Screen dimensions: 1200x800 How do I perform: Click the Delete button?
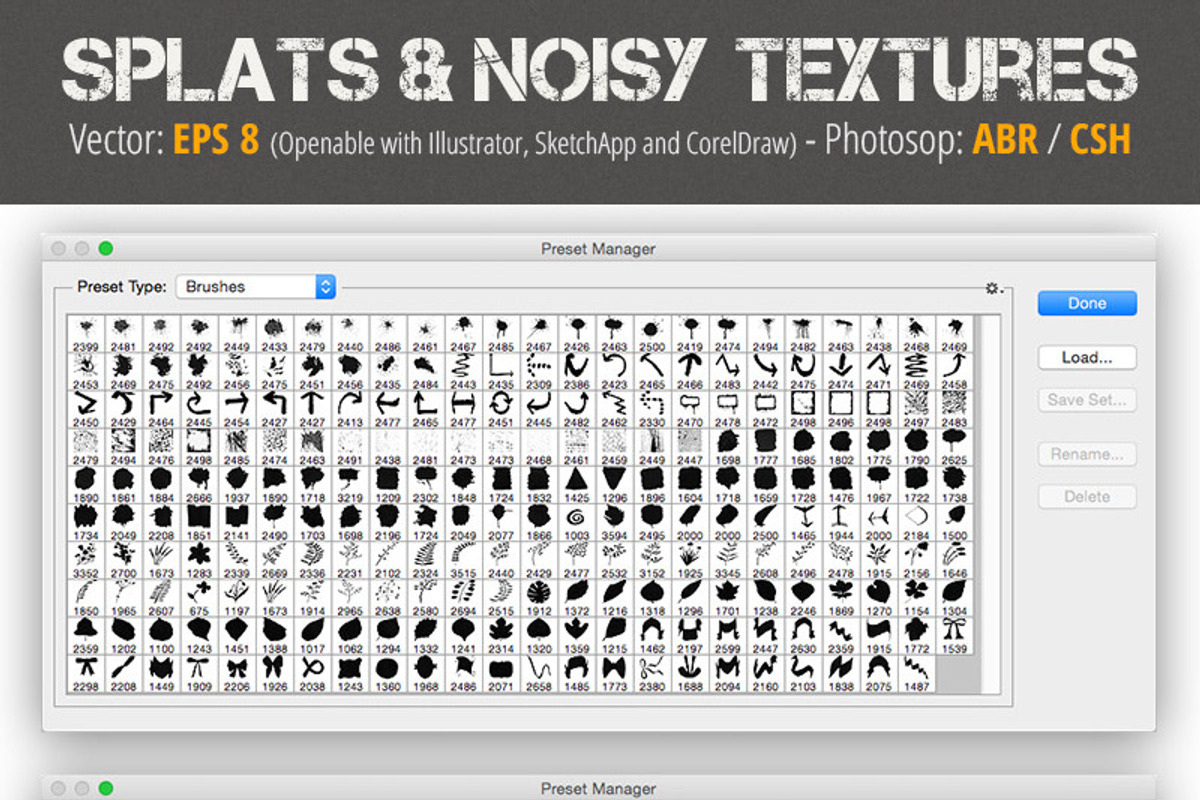click(x=1087, y=496)
